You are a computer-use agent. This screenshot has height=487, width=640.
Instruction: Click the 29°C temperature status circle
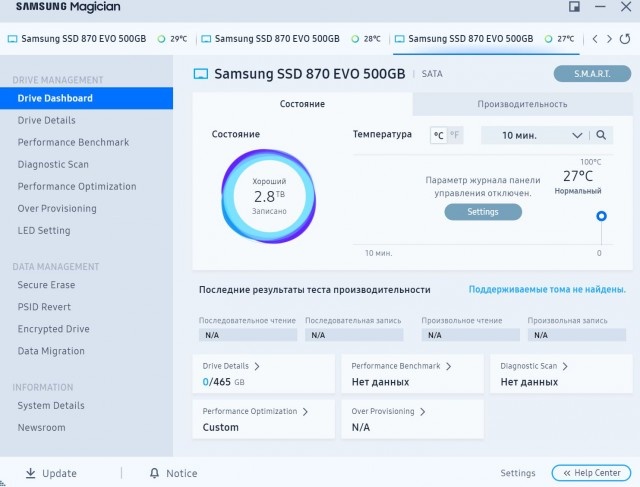162,39
